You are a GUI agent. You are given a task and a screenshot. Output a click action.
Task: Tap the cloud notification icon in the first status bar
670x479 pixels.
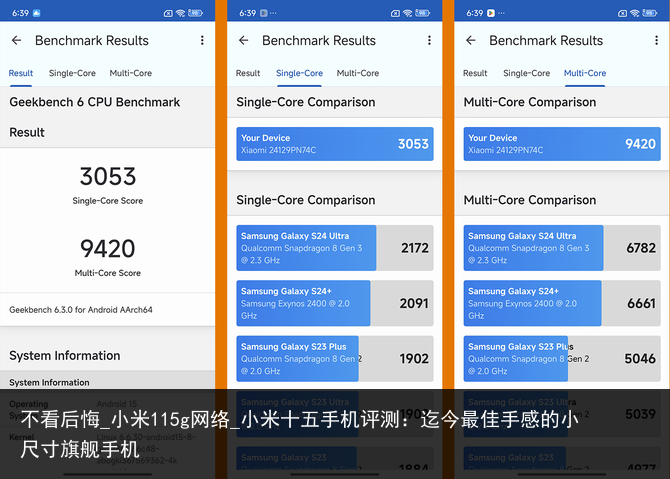(36, 13)
